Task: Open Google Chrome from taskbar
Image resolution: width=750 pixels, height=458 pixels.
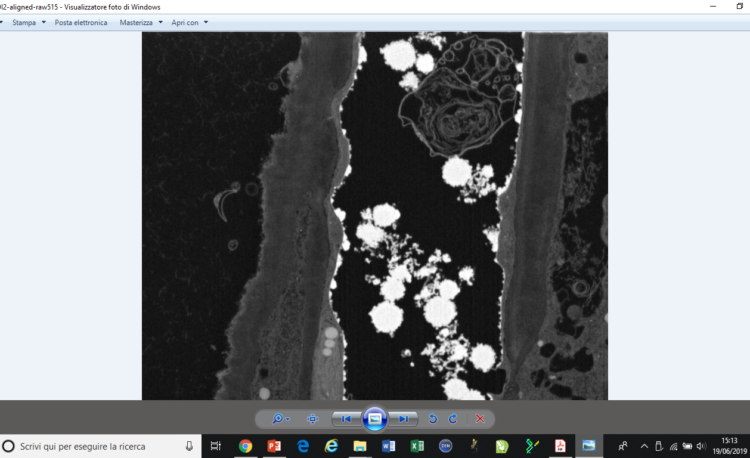Action: 245,446
